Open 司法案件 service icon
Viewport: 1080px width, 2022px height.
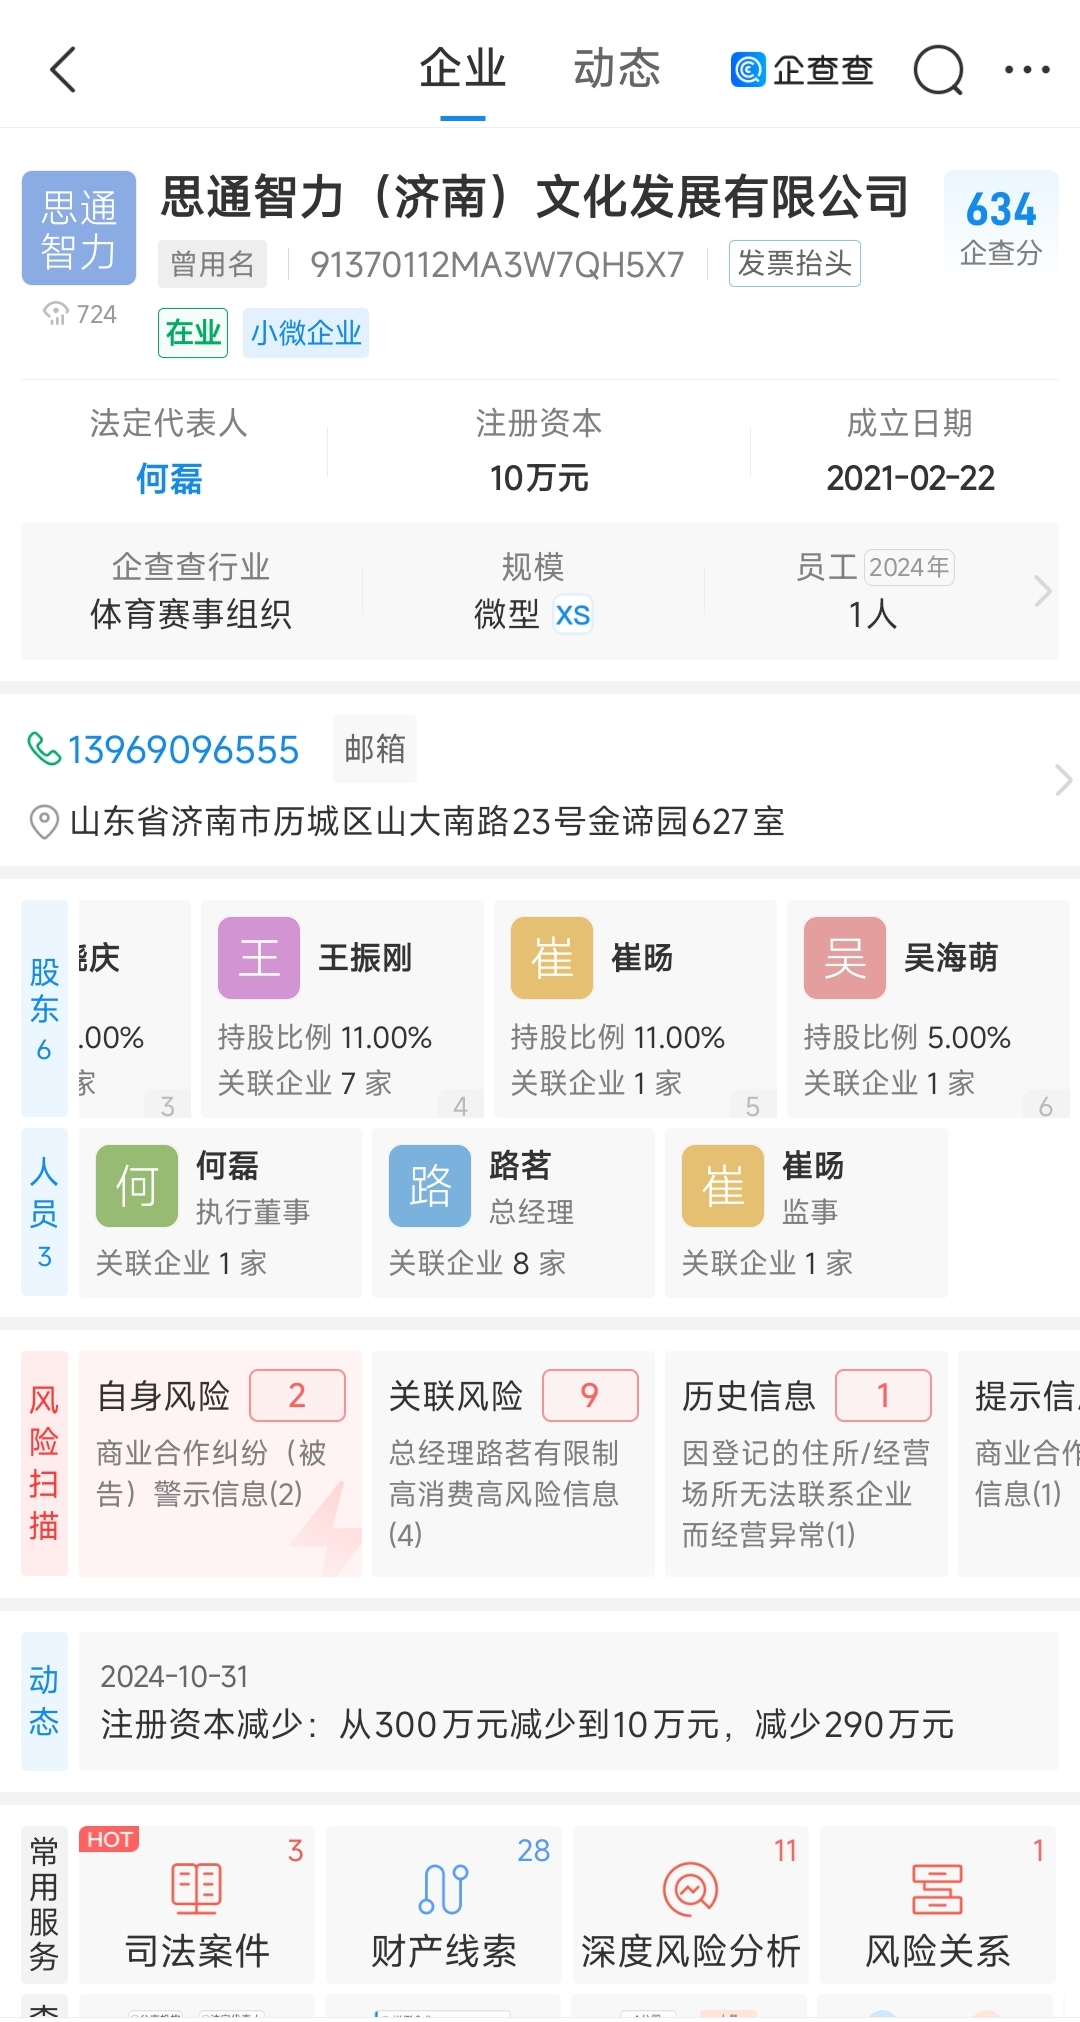tap(197, 1906)
